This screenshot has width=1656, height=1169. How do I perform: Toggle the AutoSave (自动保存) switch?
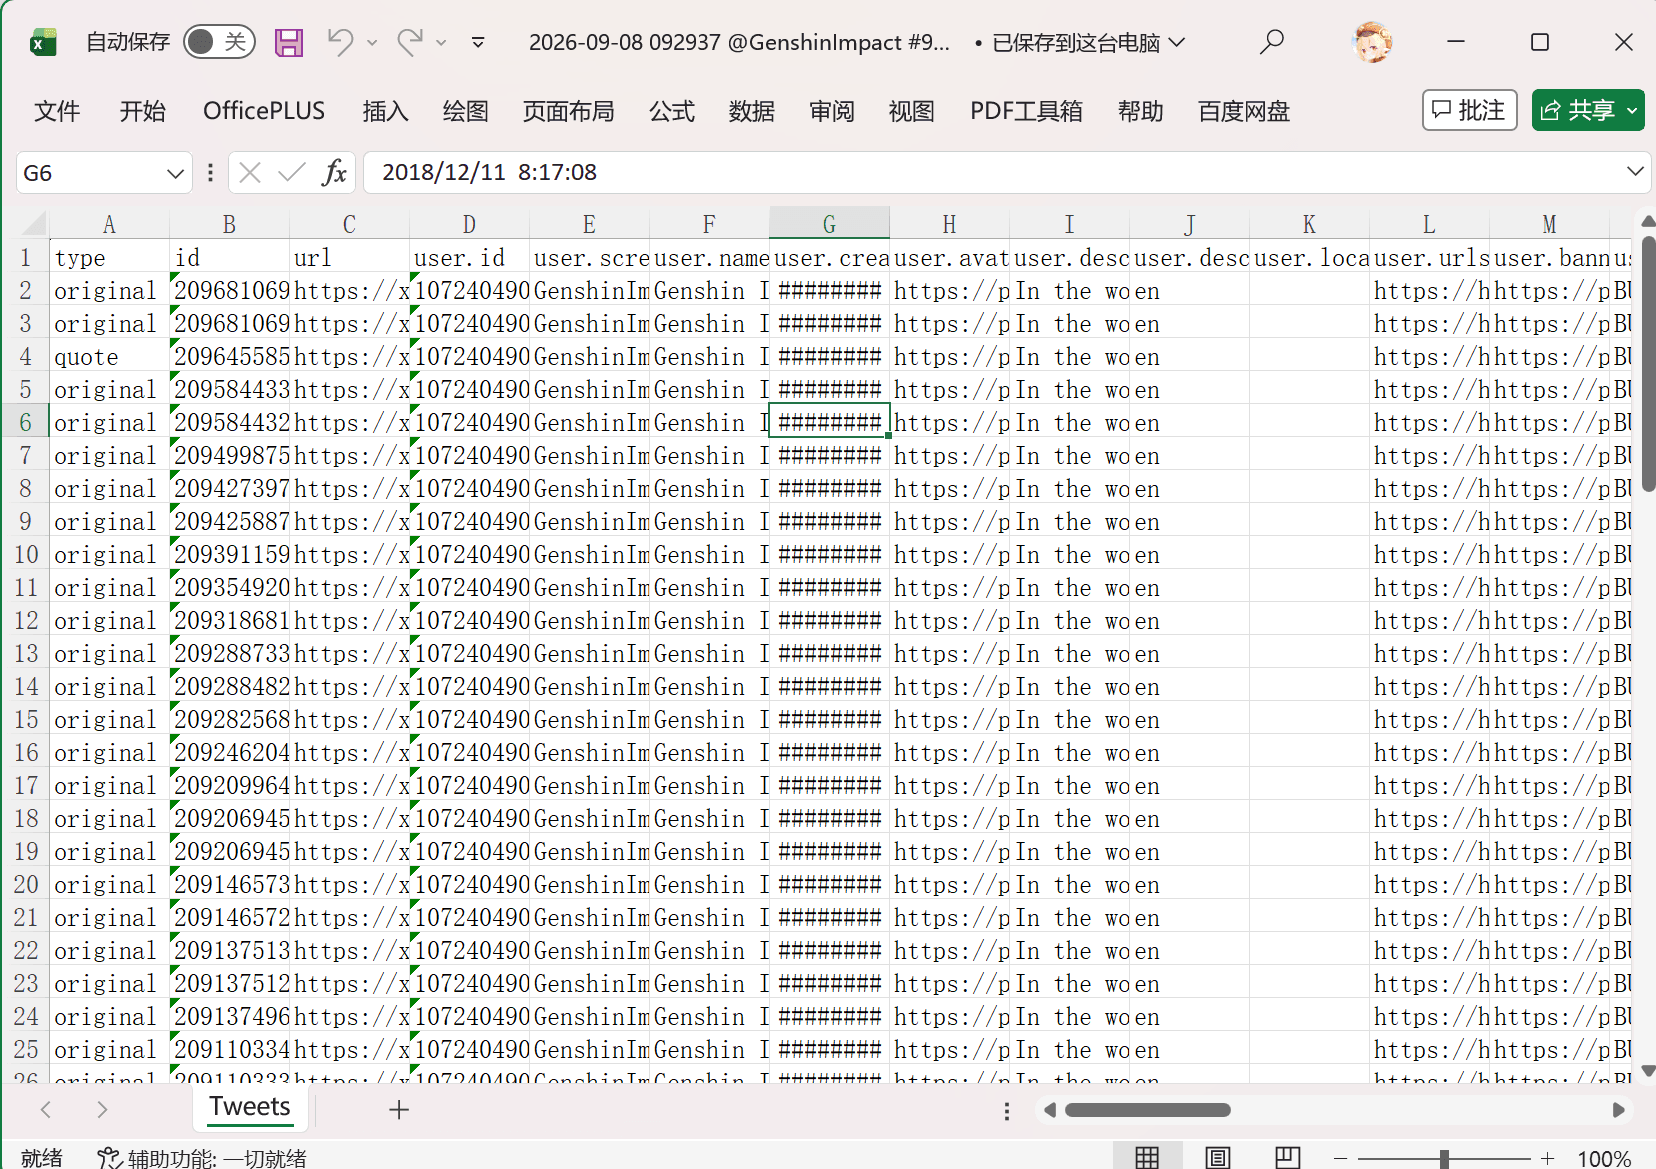[x=219, y=41]
